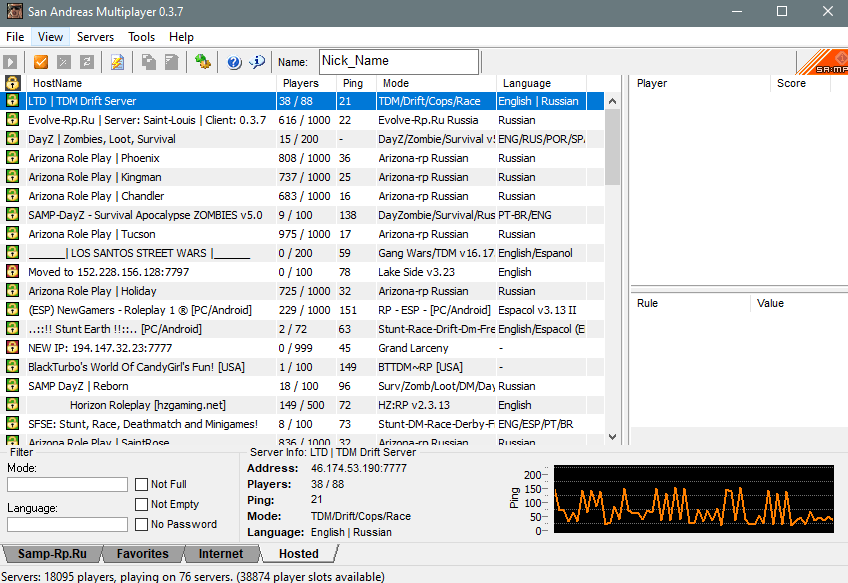
Task: Click the Name field containing Nick_Name
Action: [x=399, y=62]
